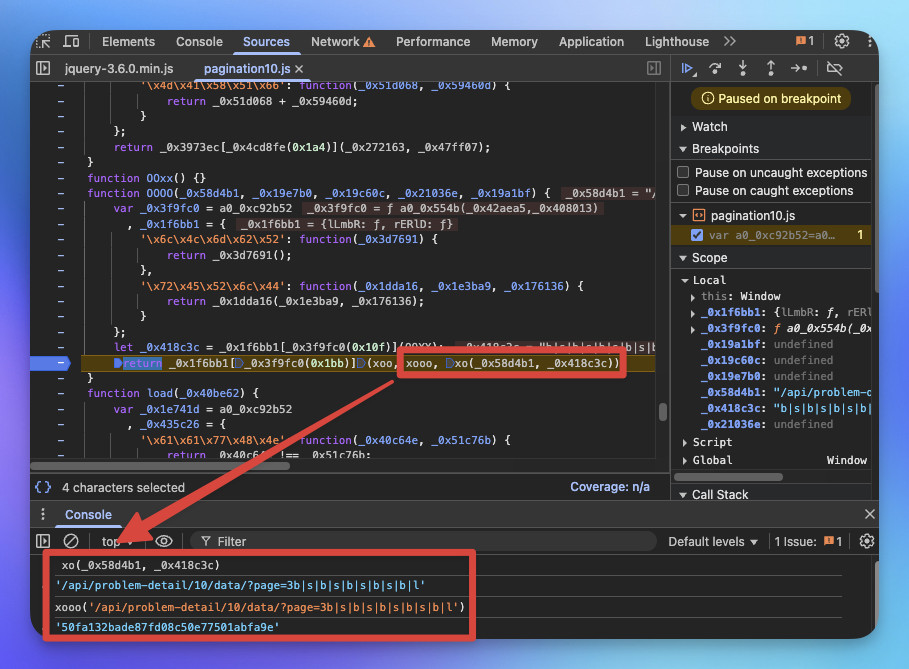Close the console drawer
The image size is (909, 669).
[870, 514]
